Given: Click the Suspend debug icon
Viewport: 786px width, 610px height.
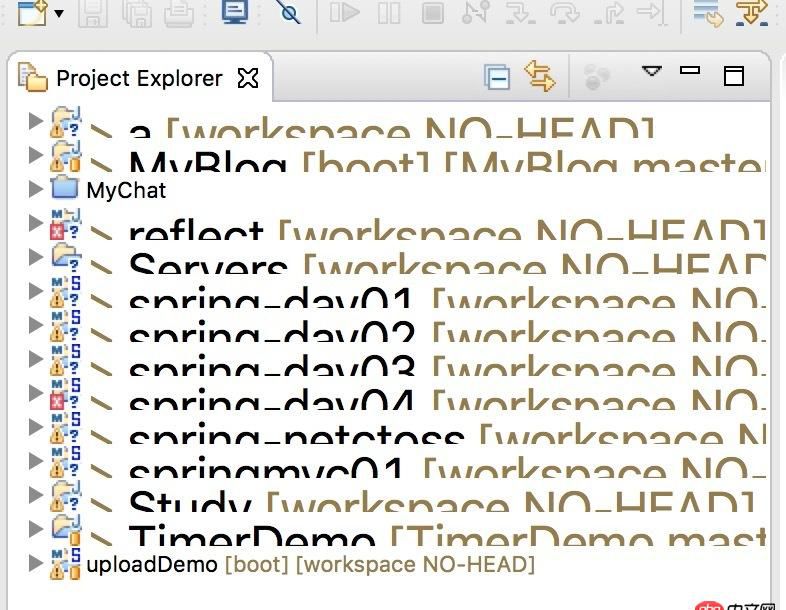Looking at the screenshot, I should 389,13.
